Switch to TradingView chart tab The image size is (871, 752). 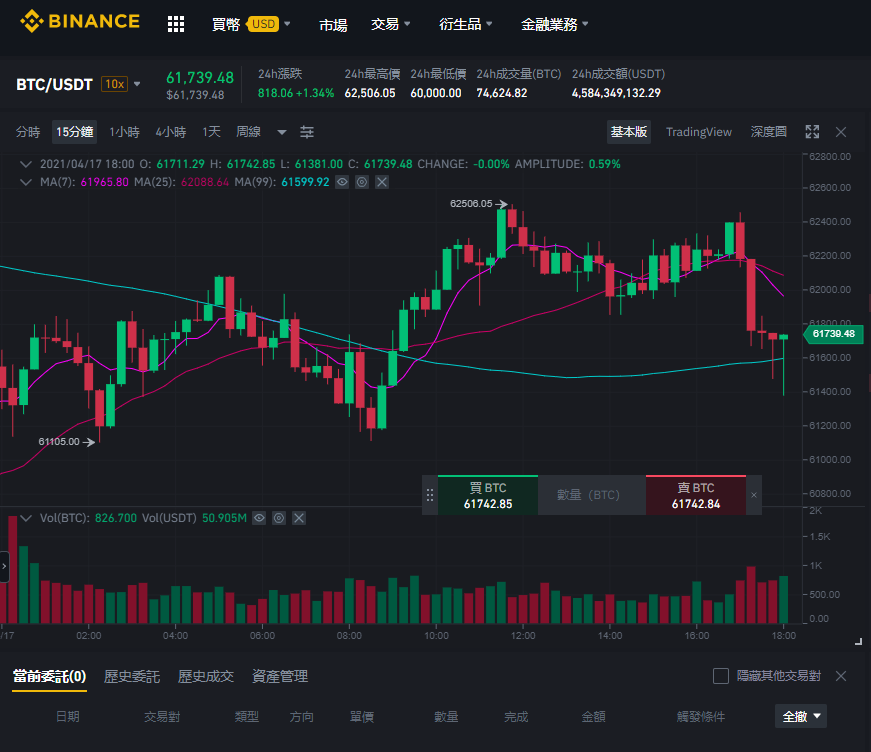[x=699, y=132]
